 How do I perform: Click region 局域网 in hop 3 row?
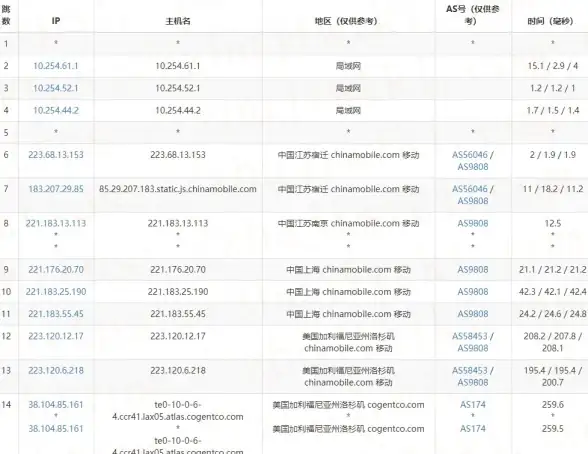[348, 88]
